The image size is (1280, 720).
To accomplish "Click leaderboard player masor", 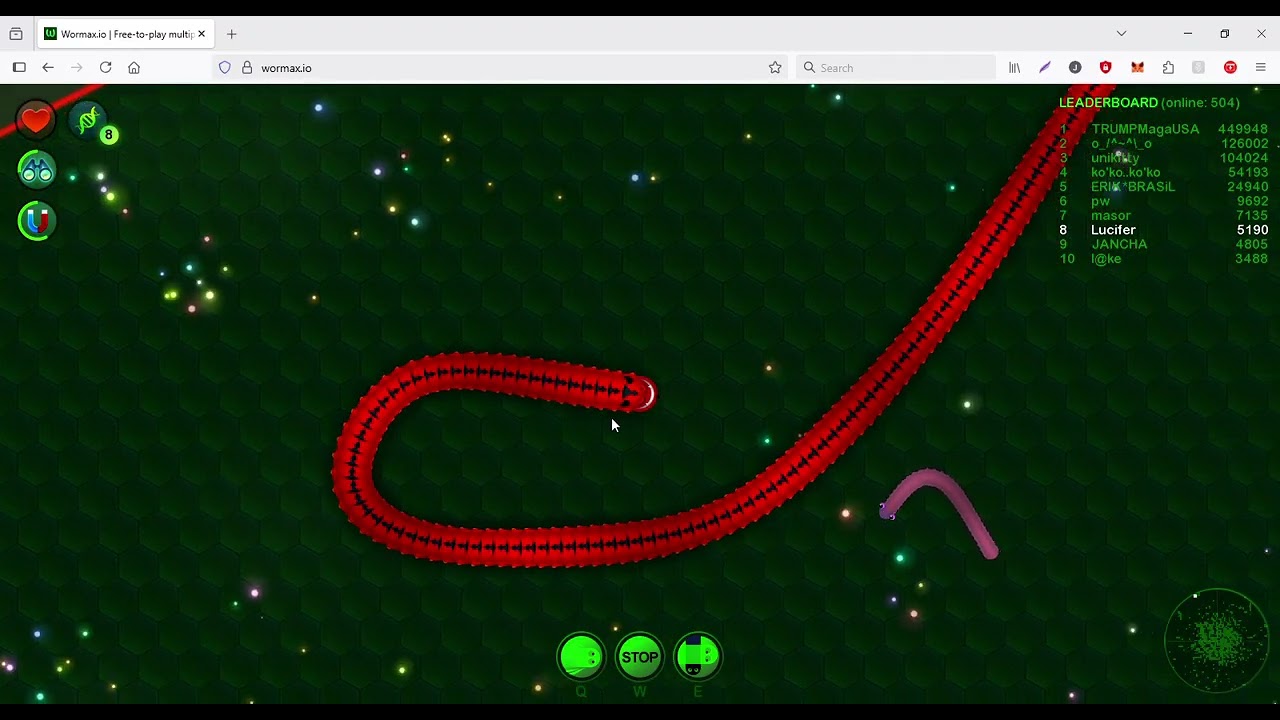I will (x=1111, y=215).
